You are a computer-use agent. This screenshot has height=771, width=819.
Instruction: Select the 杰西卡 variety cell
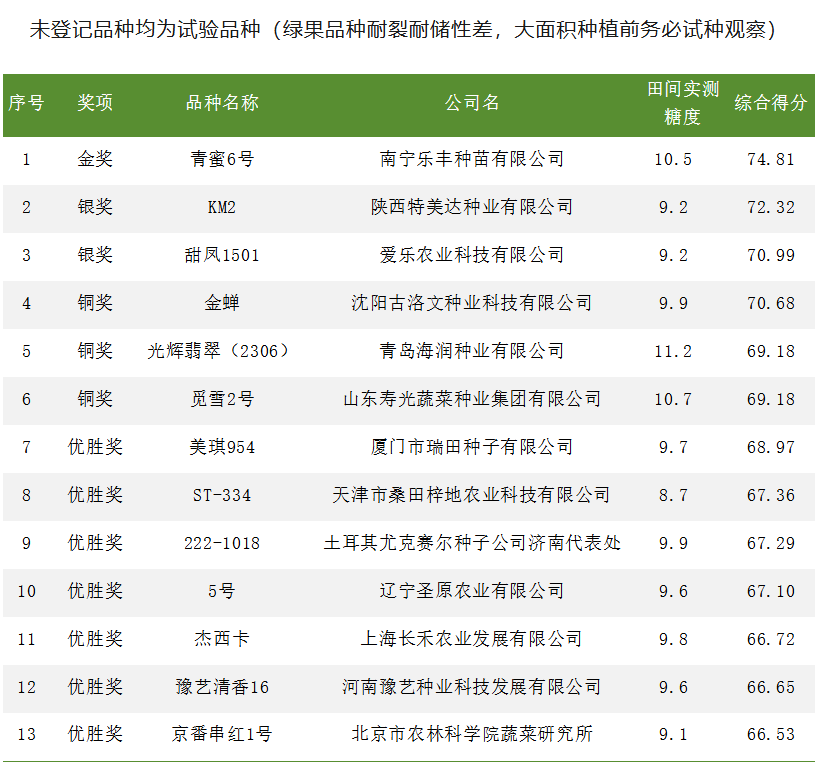[x=222, y=639]
